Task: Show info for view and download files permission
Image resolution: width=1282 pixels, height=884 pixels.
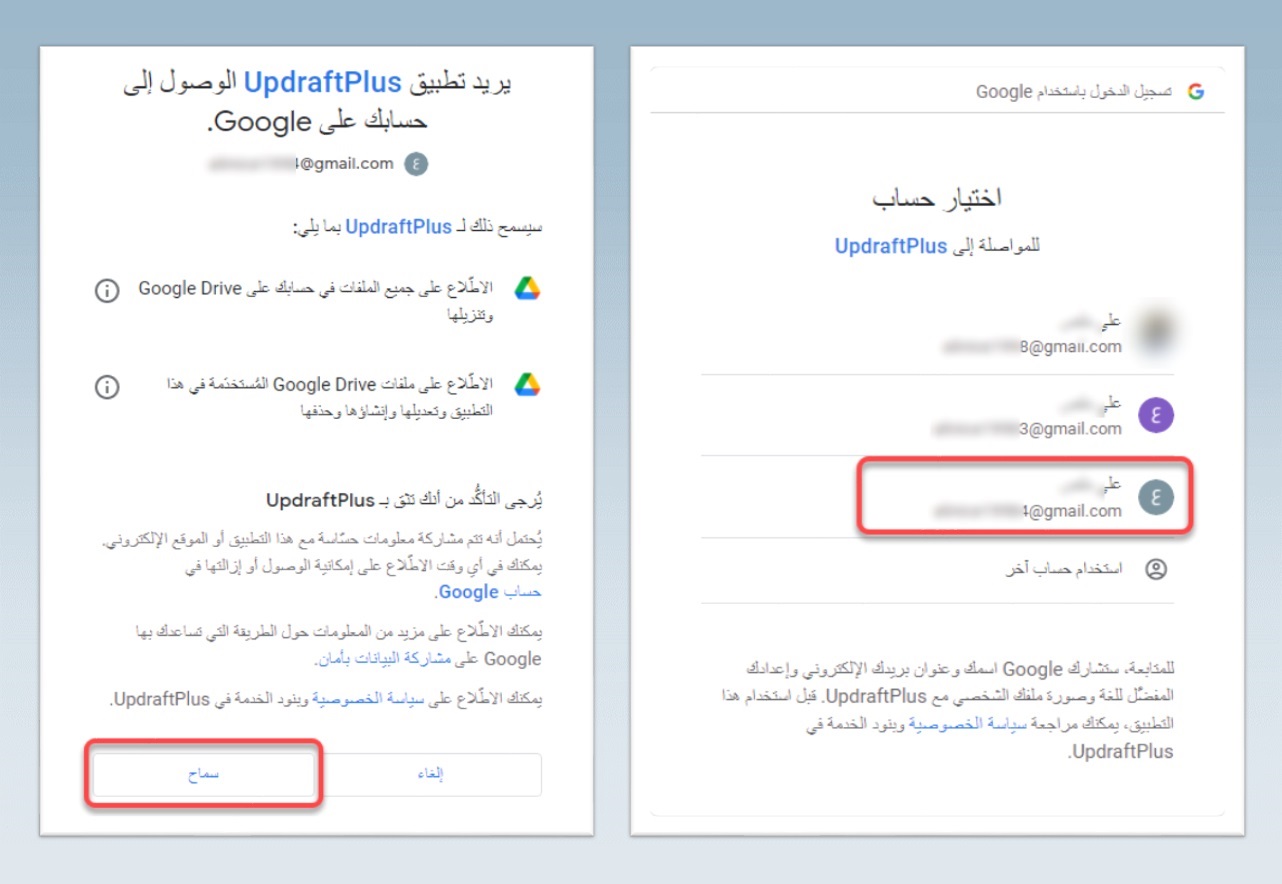Action: (107, 291)
